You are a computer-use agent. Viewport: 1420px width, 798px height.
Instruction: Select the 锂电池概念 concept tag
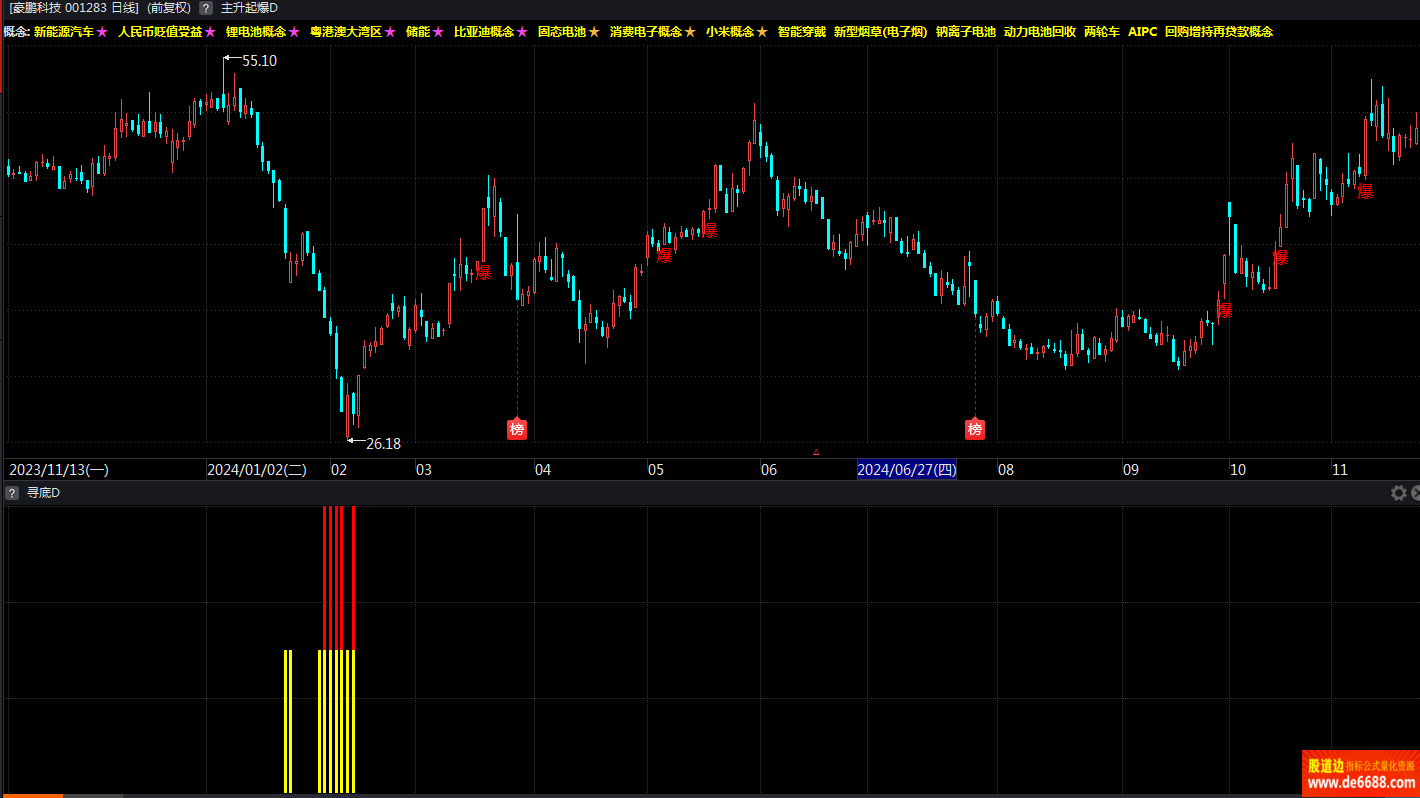255,32
